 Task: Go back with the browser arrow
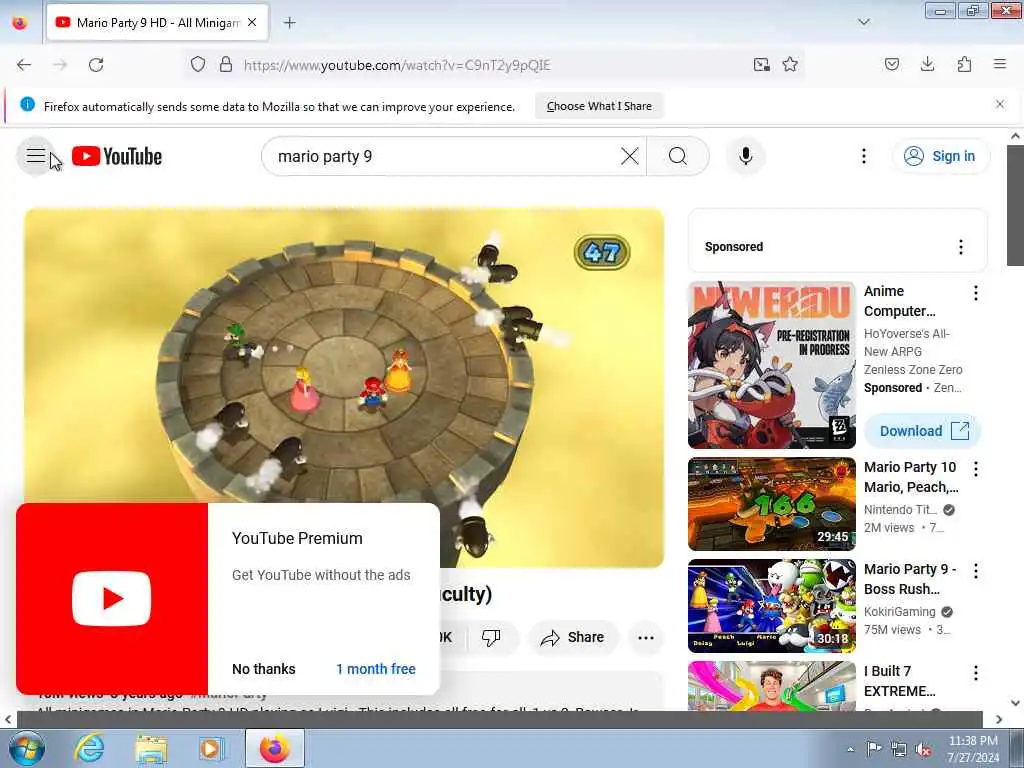point(24,65)
